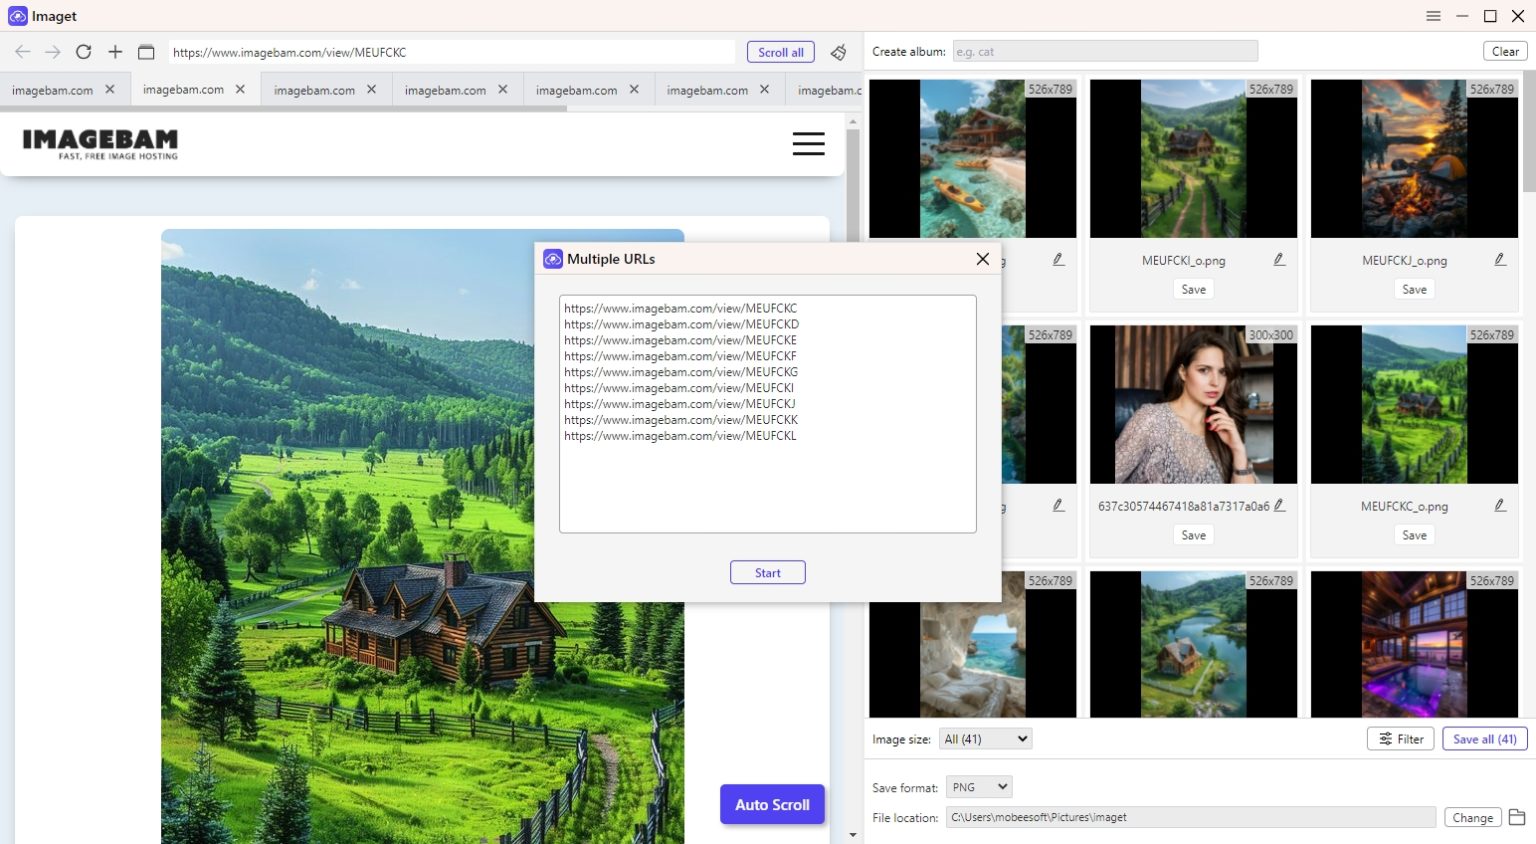
Task: Open the IMAGEBAM site hamburger menu
Action: click(809, 143)
